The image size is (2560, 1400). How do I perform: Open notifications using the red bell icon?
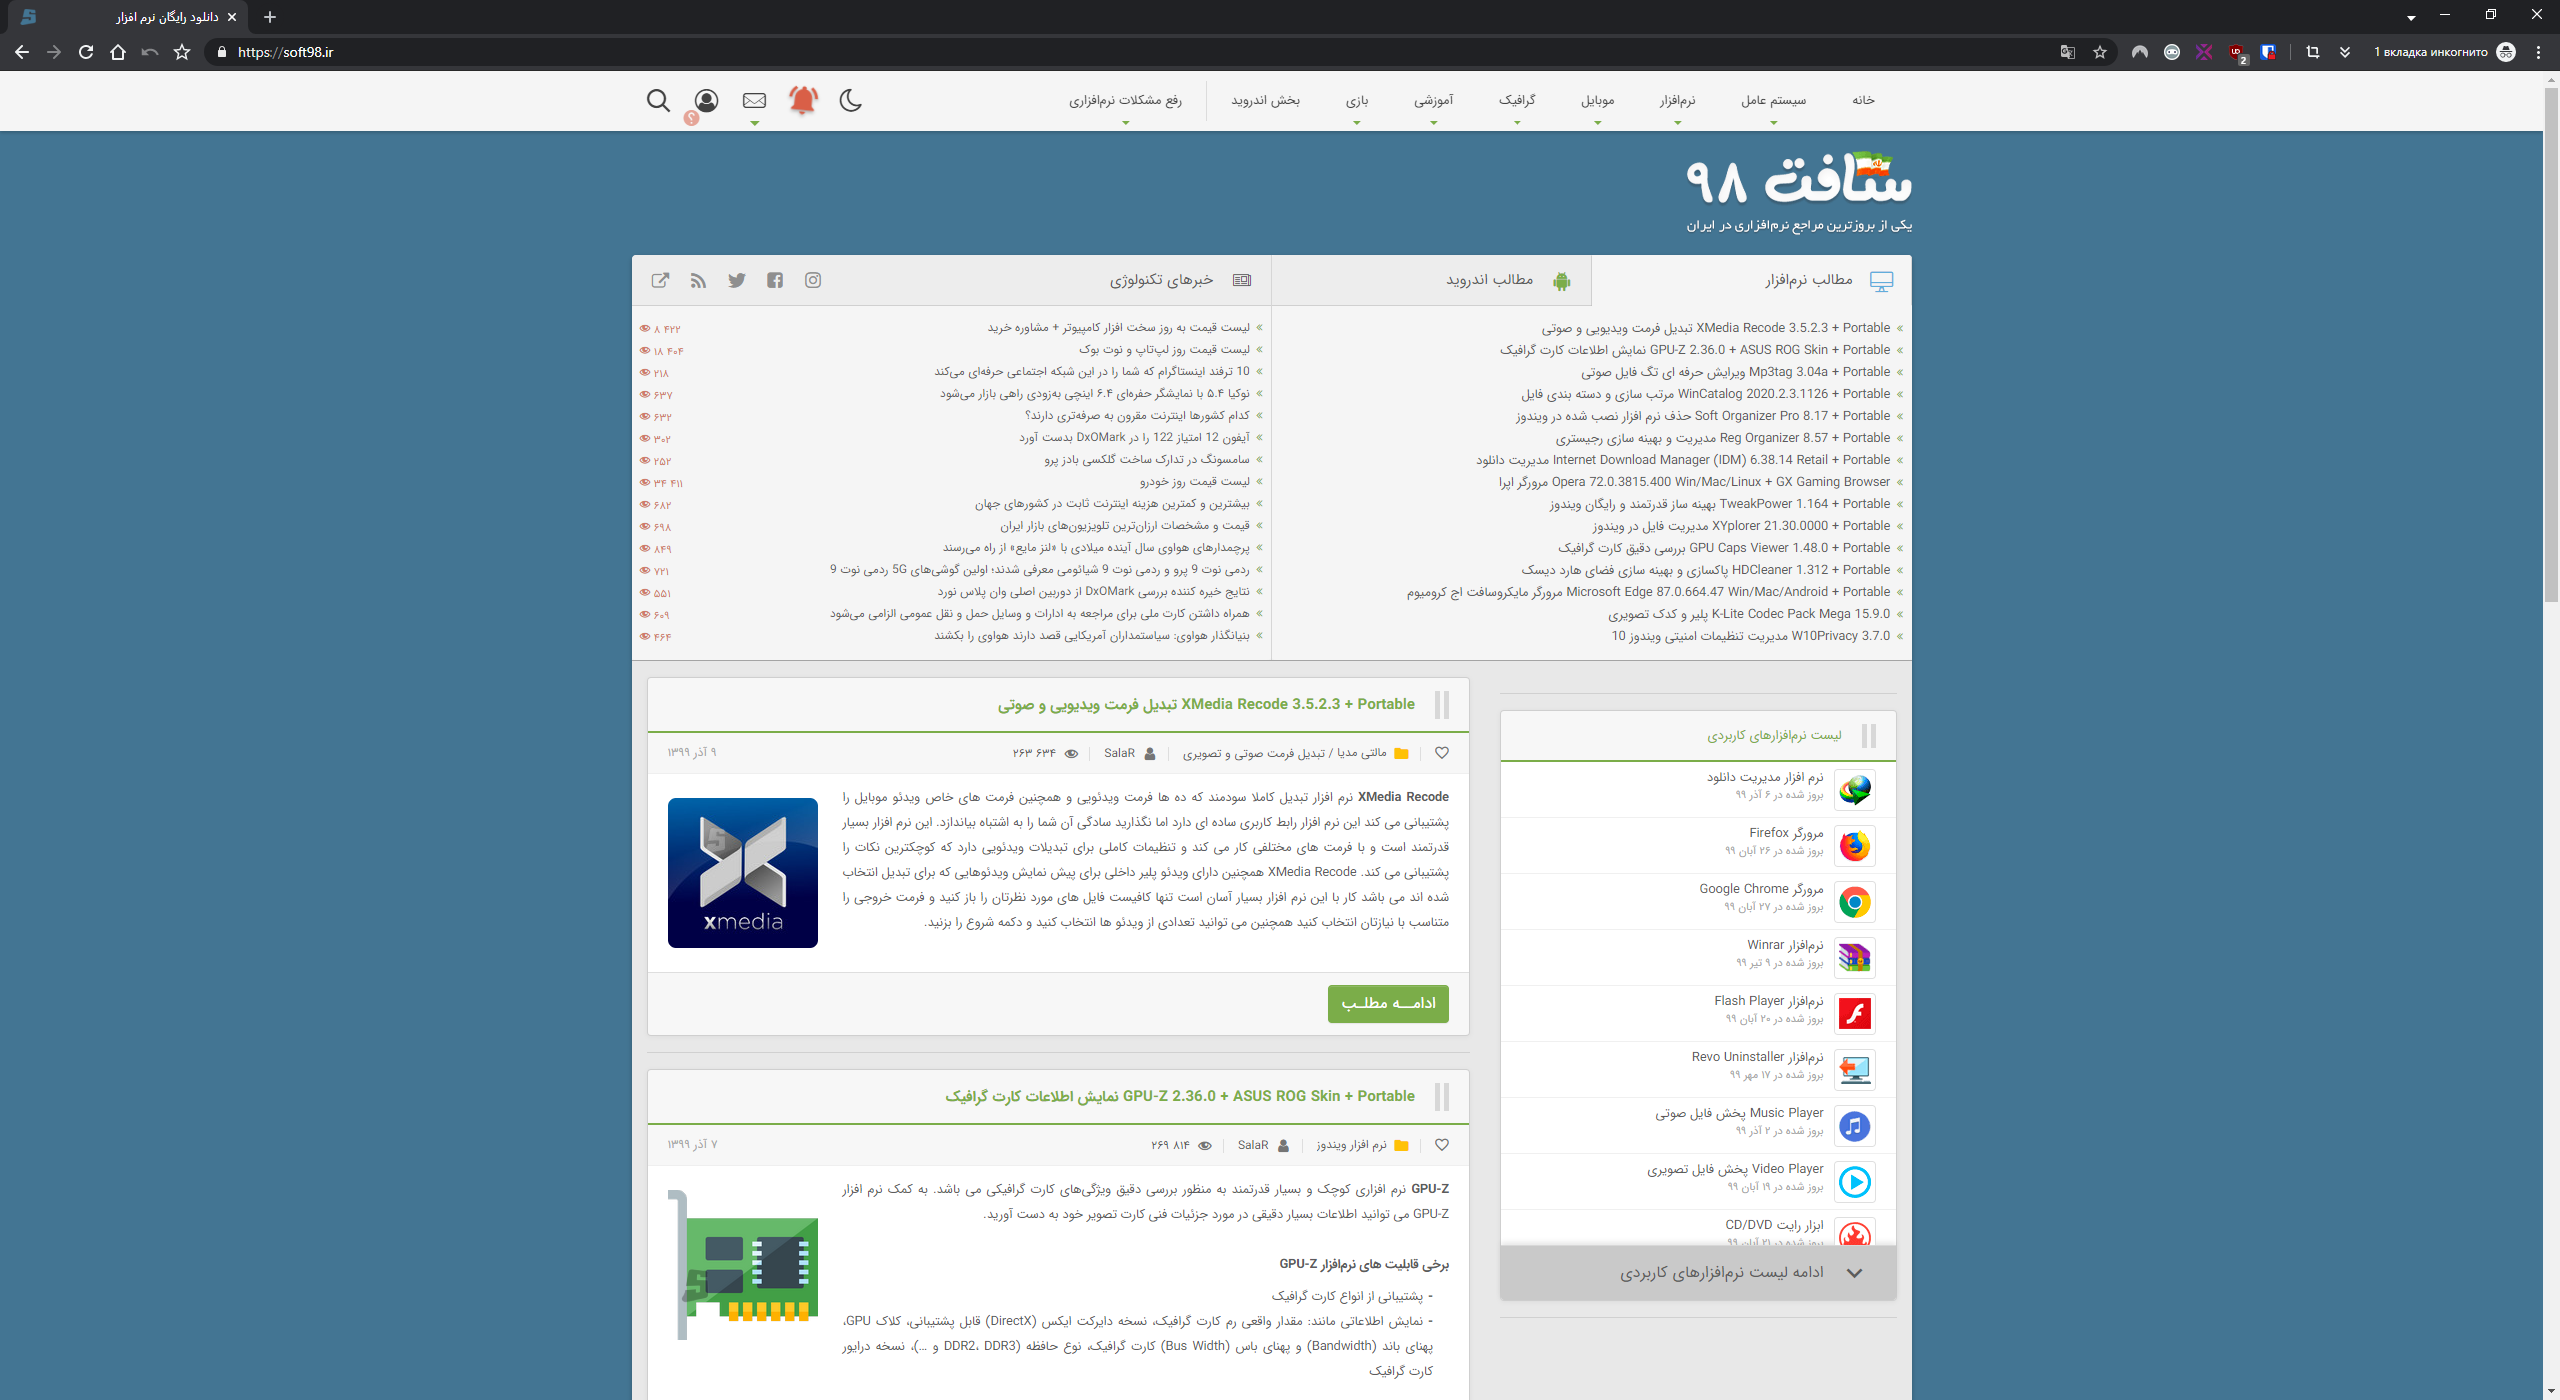pos(803,100)
